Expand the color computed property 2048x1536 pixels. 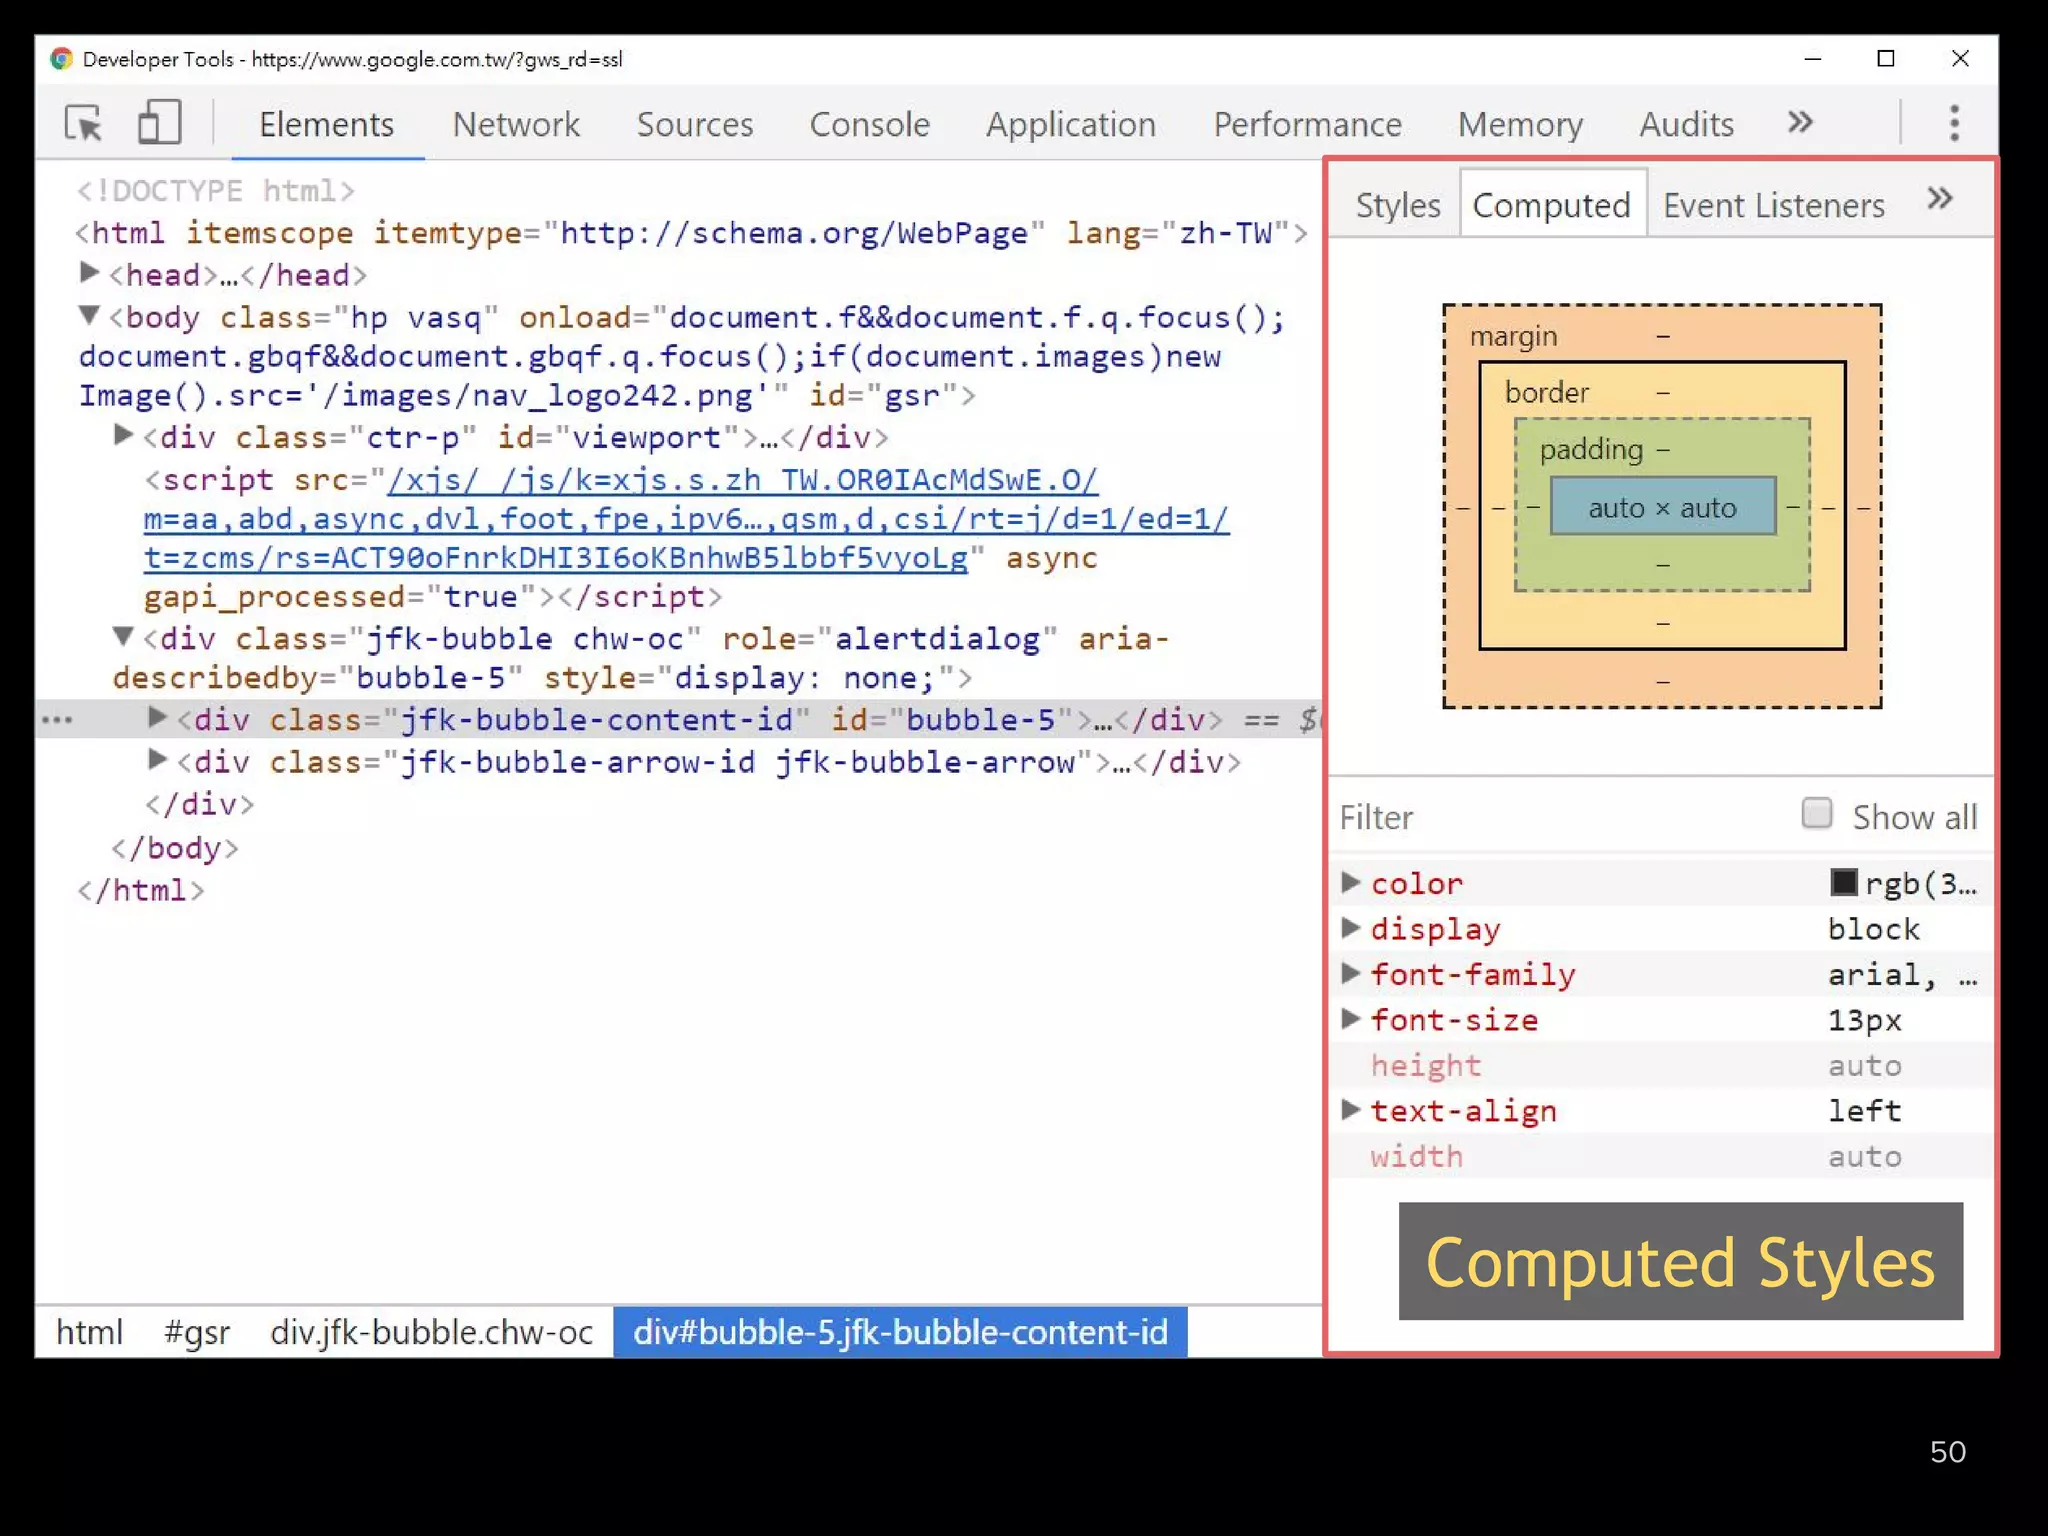click(x=1350, y=883)
